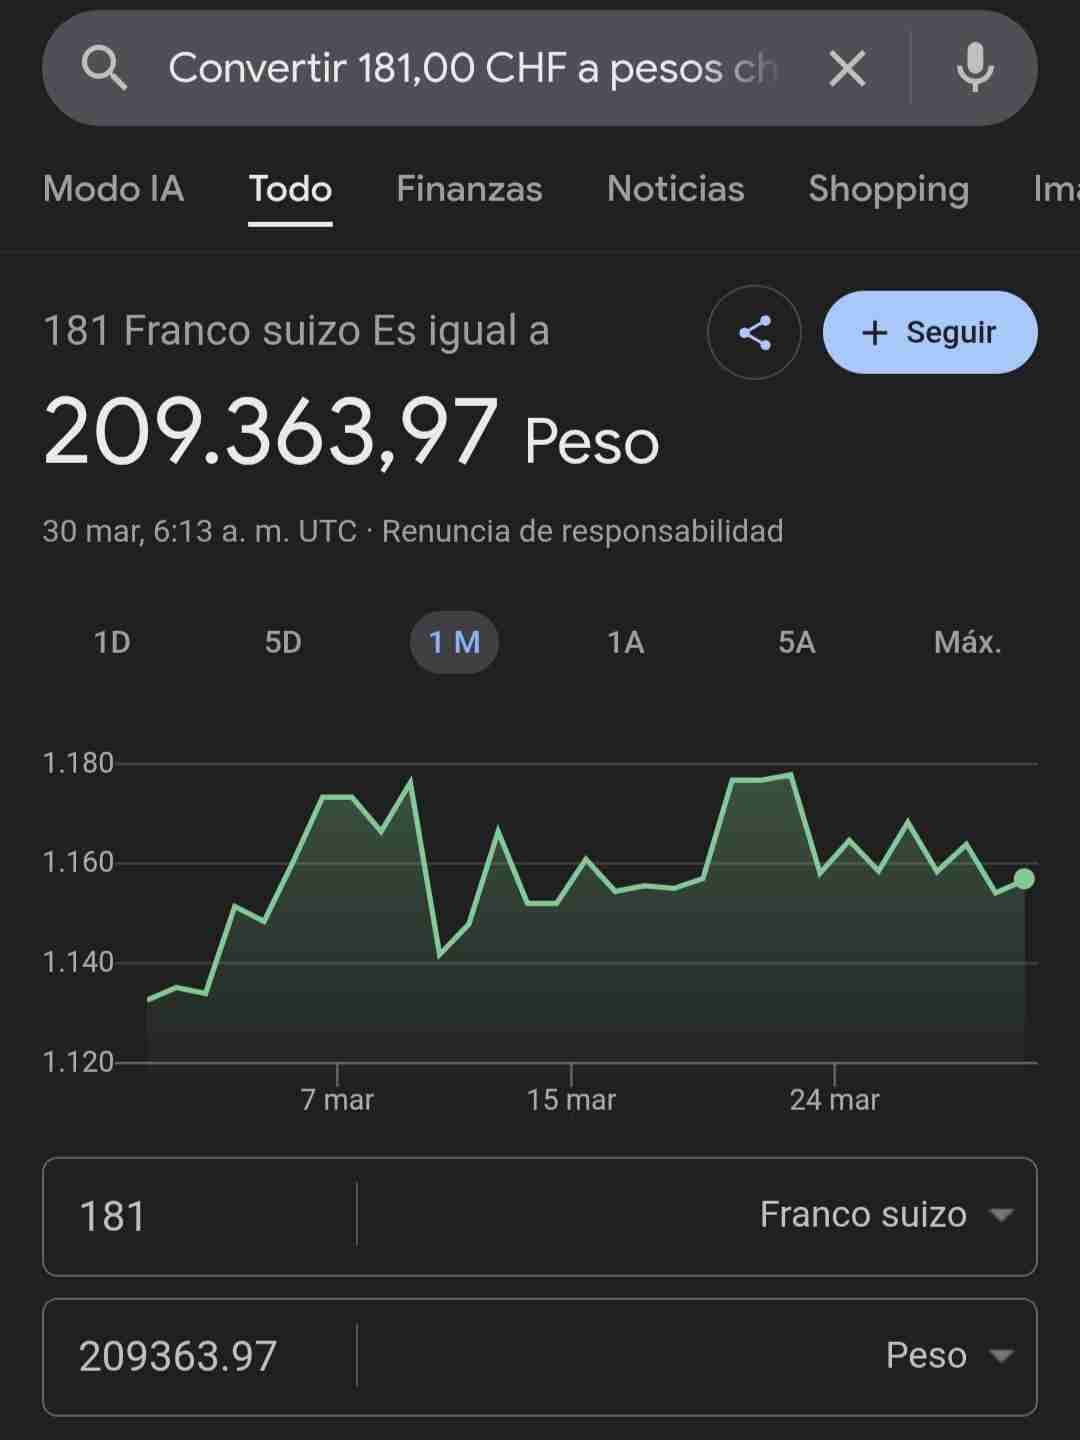Go to the Noticias tab
This screenshot has height=1440, width=1080.
coord(675,189)
